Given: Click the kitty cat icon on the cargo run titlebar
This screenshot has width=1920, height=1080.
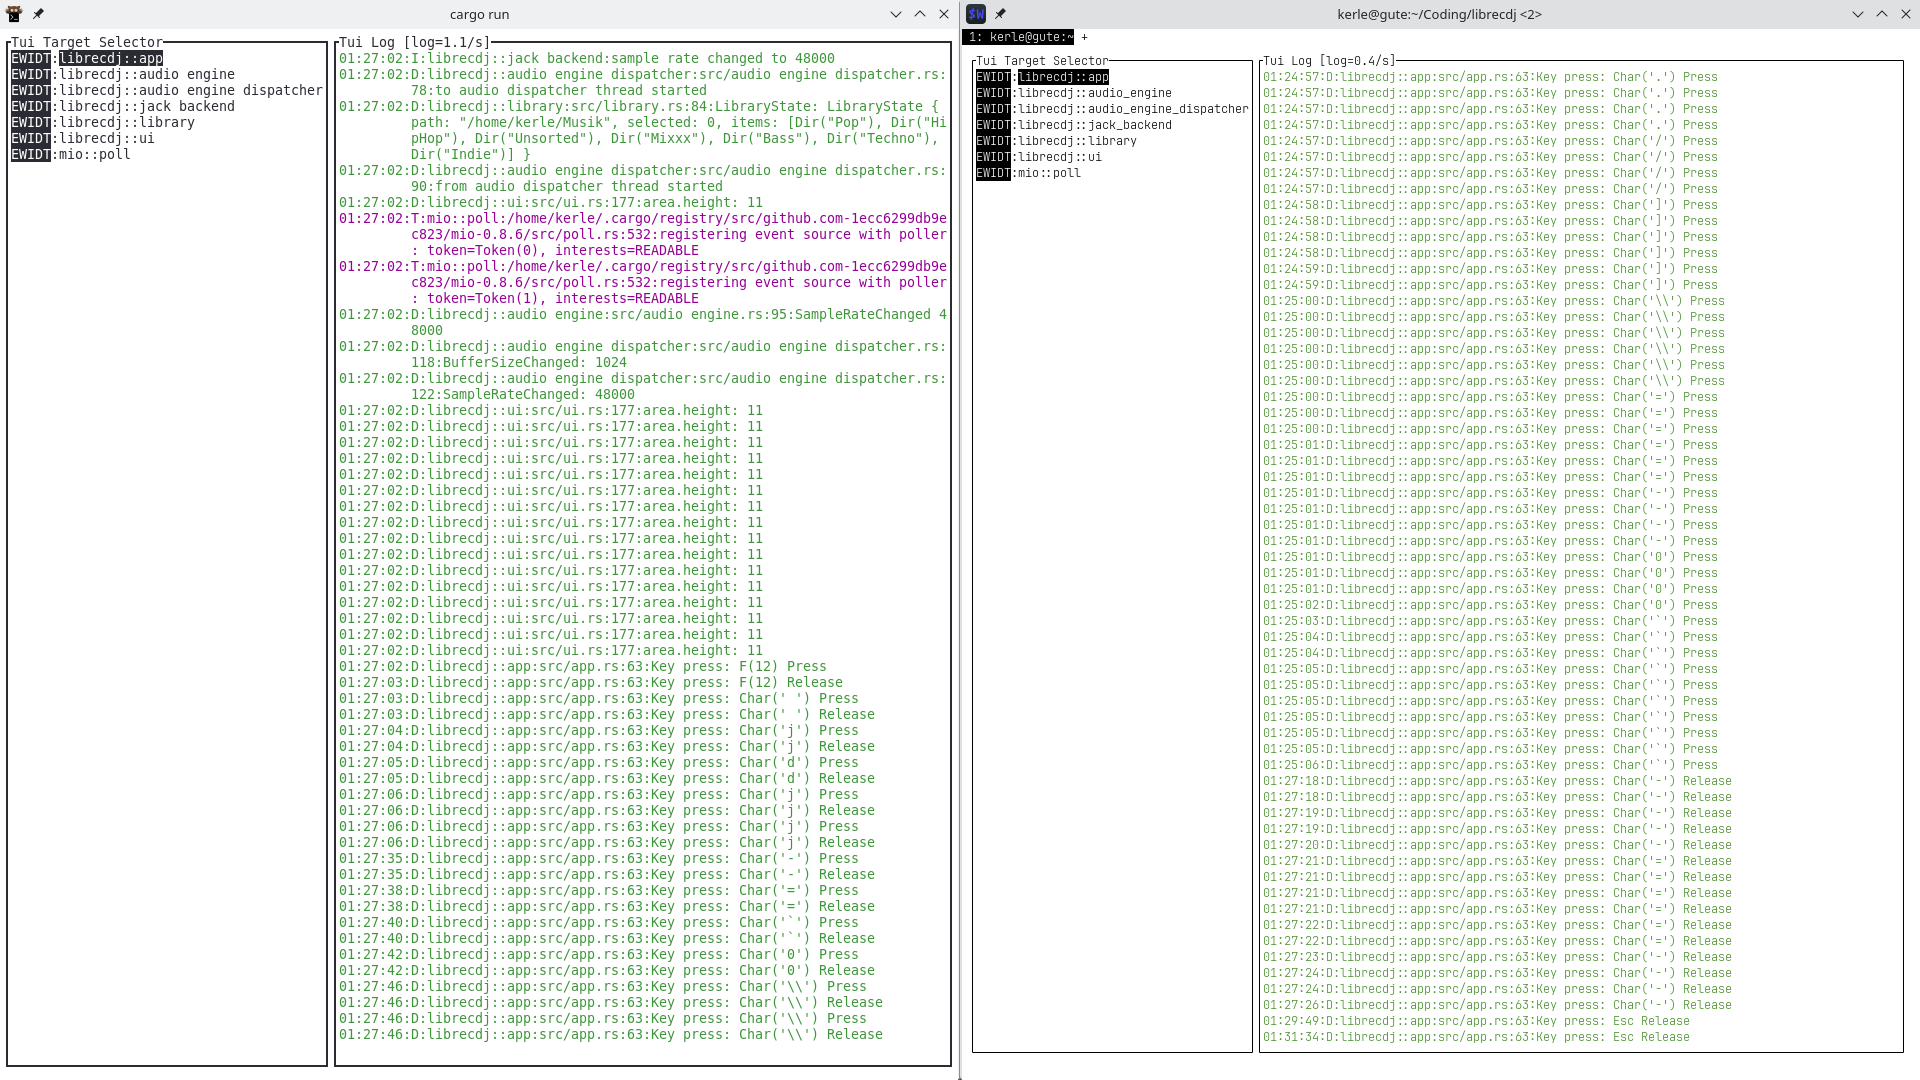Looking at the screenshot, I should point(14,14).
